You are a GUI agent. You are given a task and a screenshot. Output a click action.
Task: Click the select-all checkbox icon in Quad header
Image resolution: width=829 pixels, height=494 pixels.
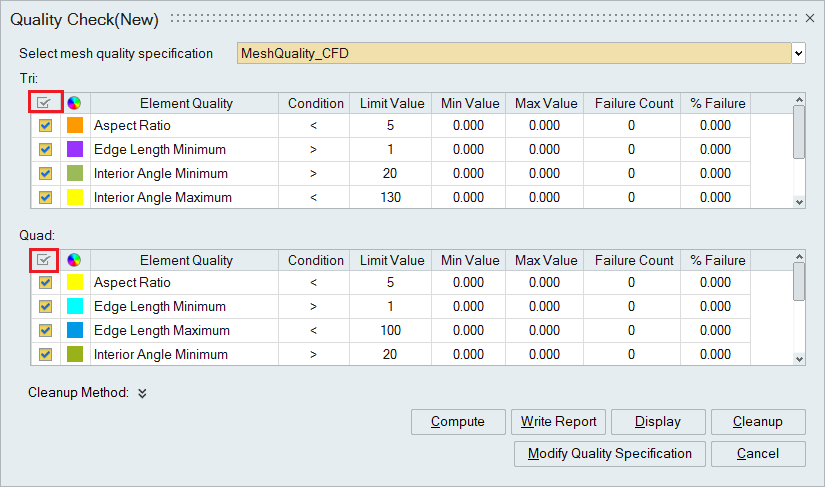pyautogui.click(x=44, y=260)
